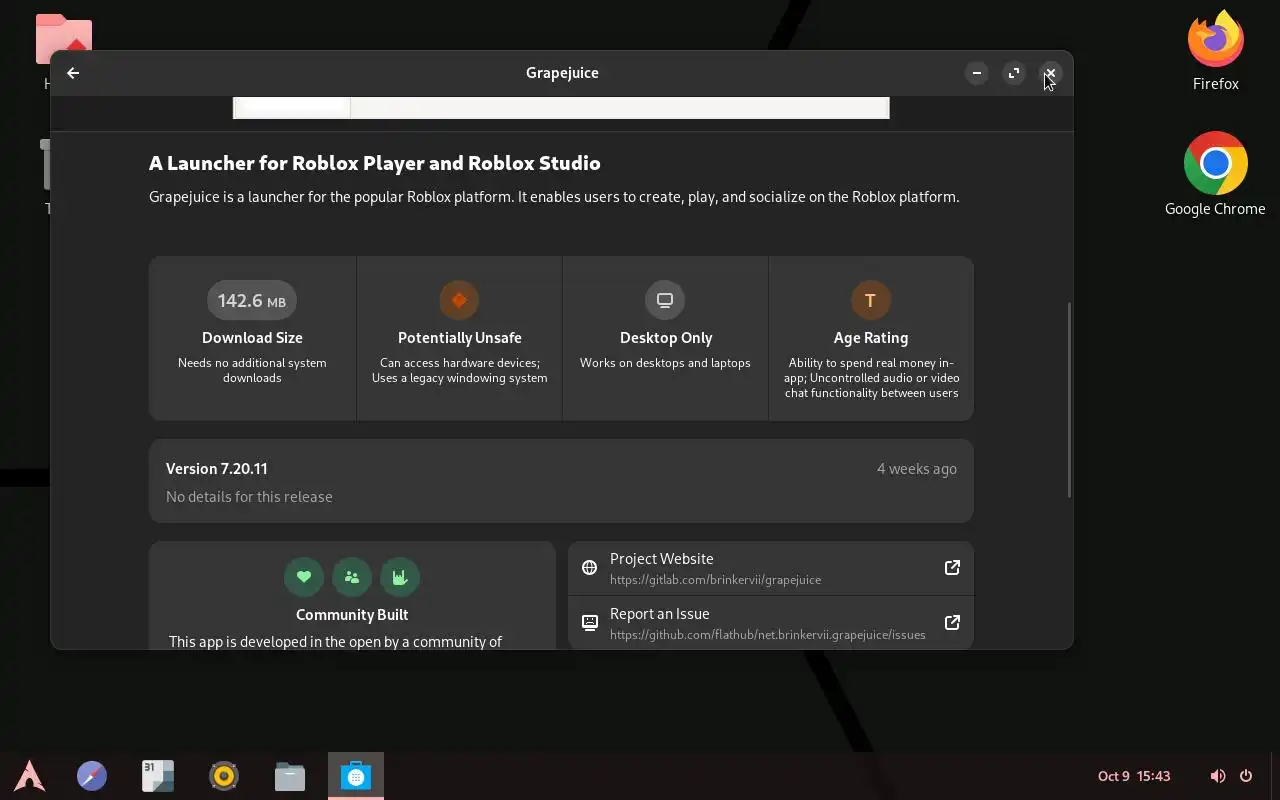
Task: Click the people icon in Community Built
Action: coord(352,577)
